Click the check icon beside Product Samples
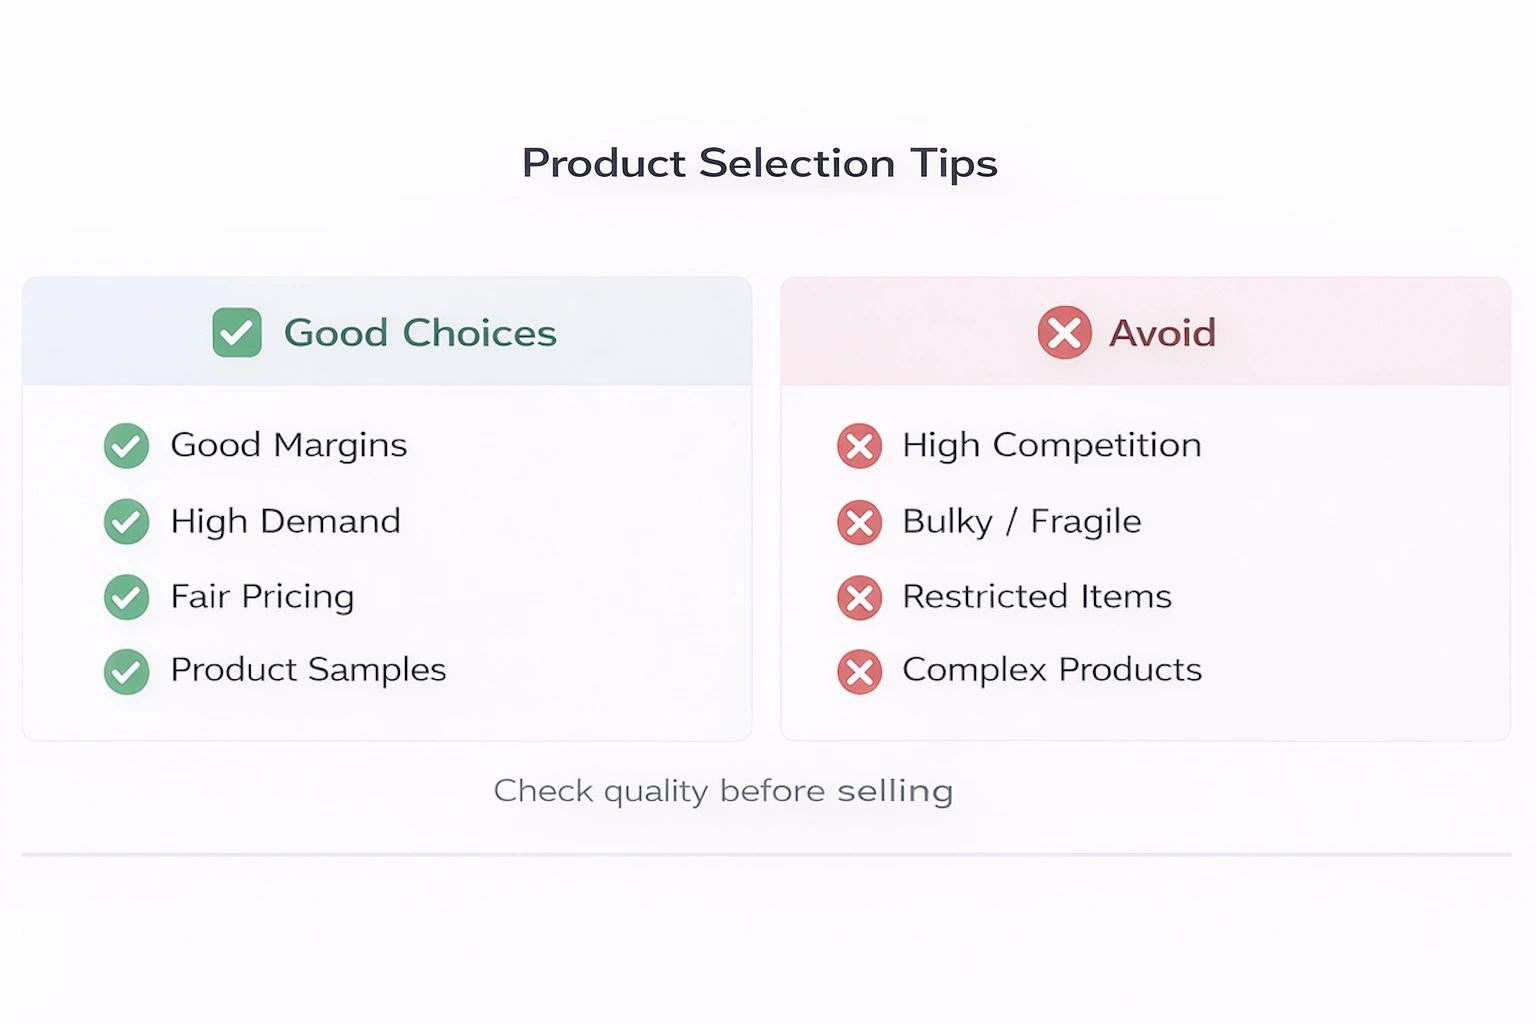 (127, 672)
